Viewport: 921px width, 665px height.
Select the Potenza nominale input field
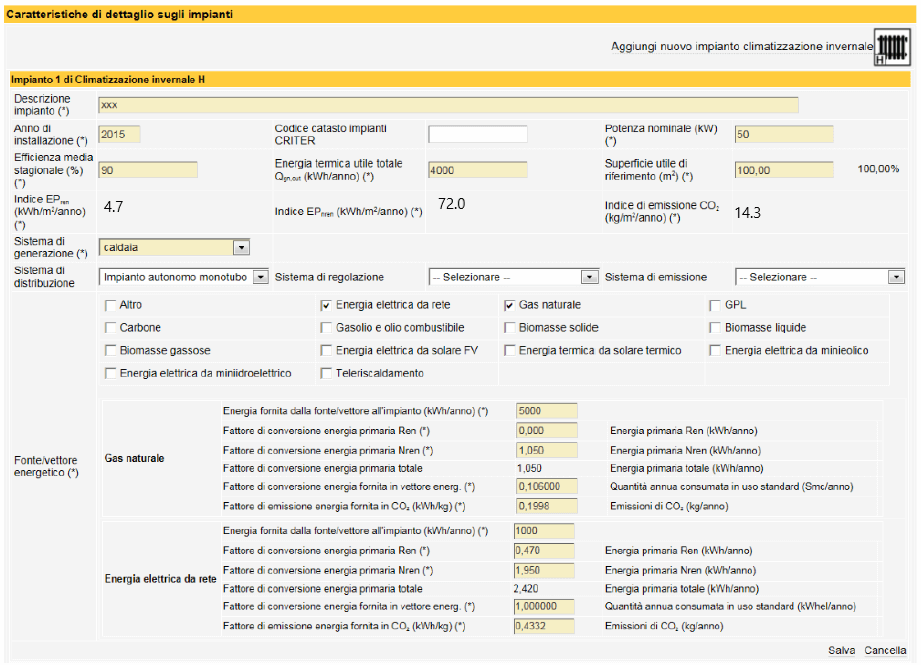[x=784, y=135]
